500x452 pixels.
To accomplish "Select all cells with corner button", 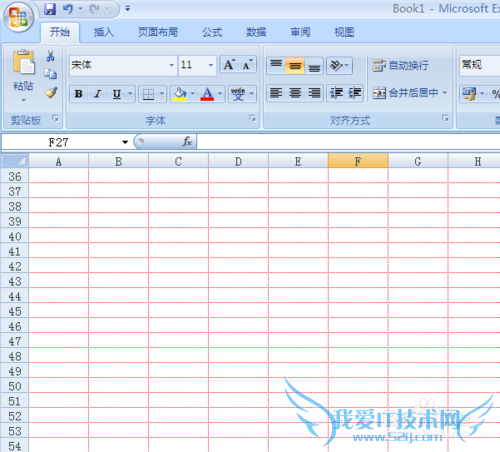I will [x=15, y=161].
